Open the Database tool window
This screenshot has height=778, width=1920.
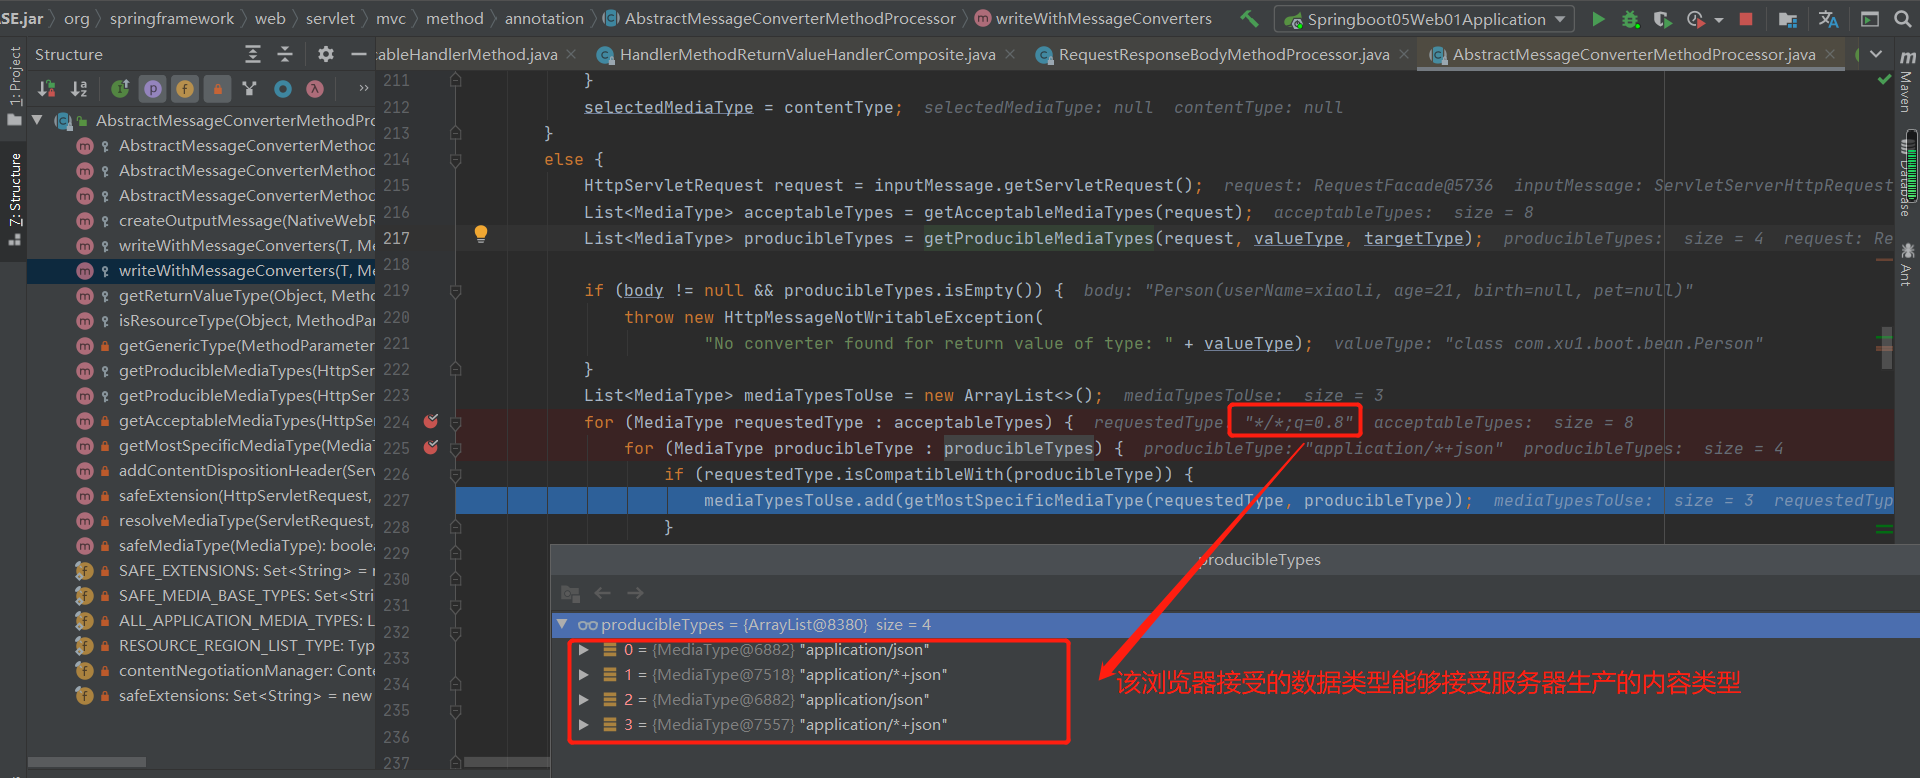(x=1906, y=175)
